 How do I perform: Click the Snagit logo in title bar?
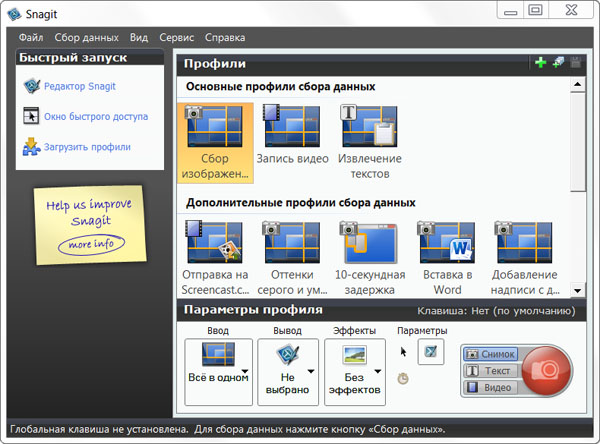point(15,14)
